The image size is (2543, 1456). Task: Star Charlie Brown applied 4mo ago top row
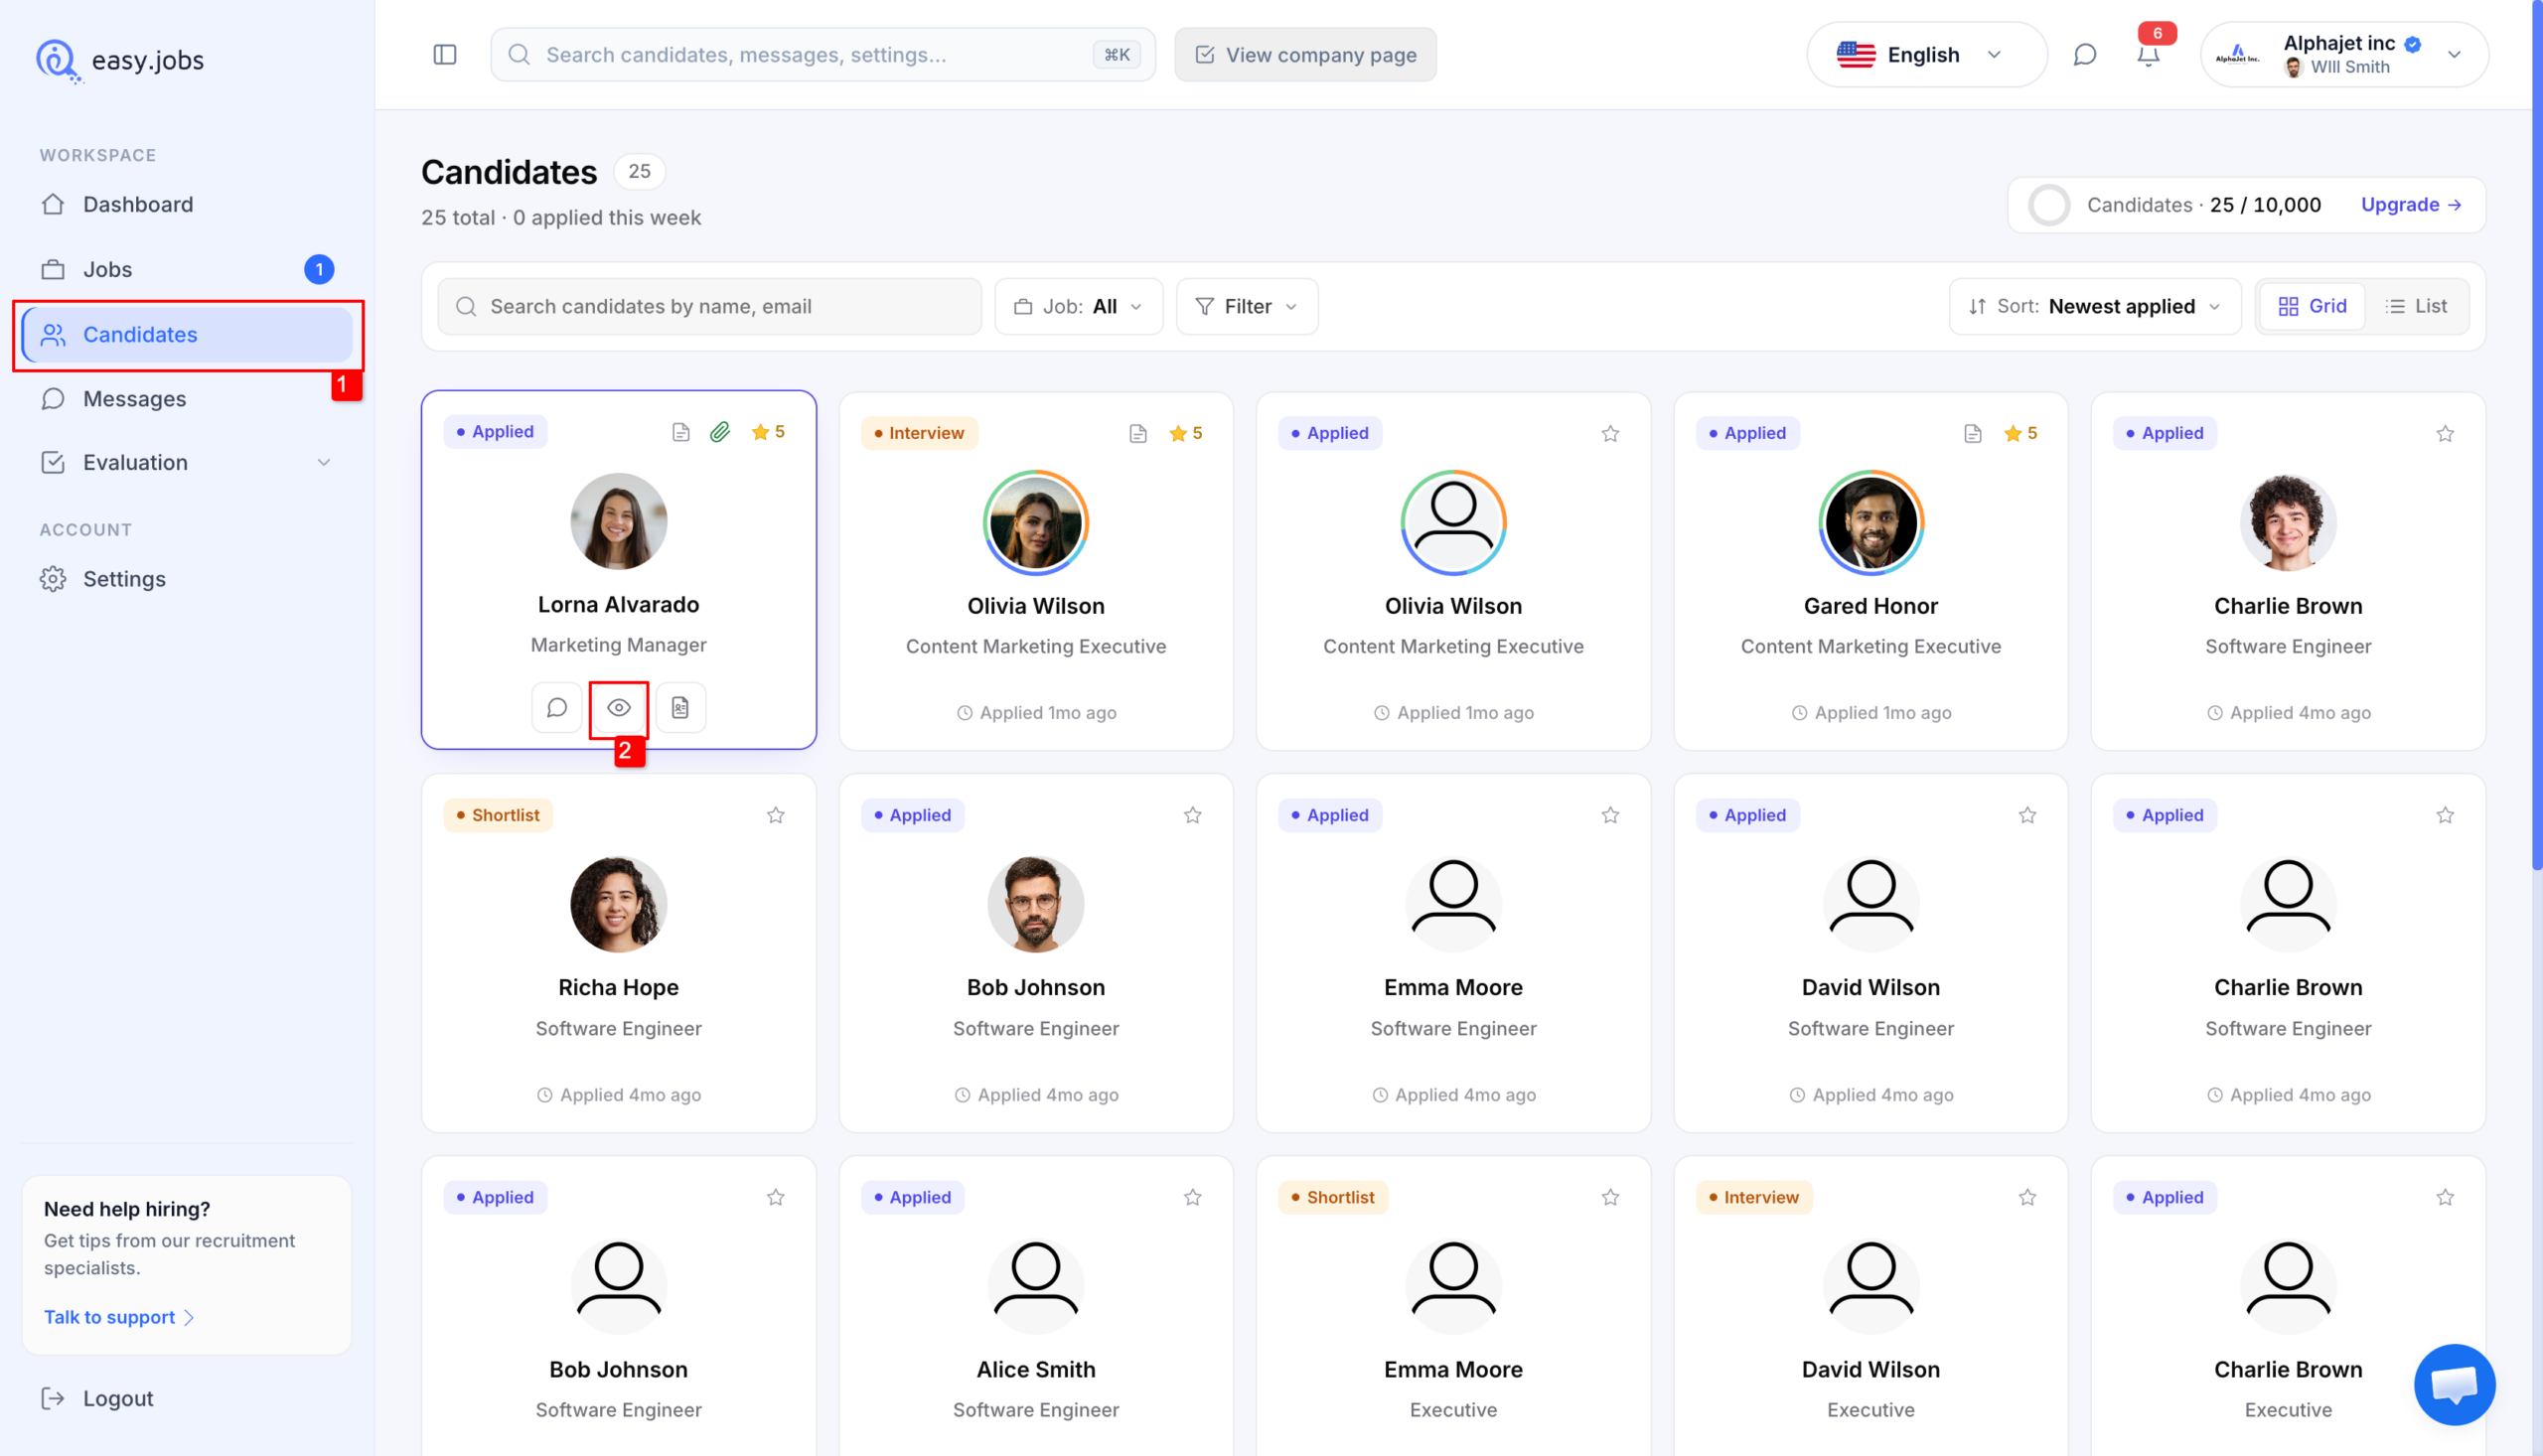coord(2445,433)
